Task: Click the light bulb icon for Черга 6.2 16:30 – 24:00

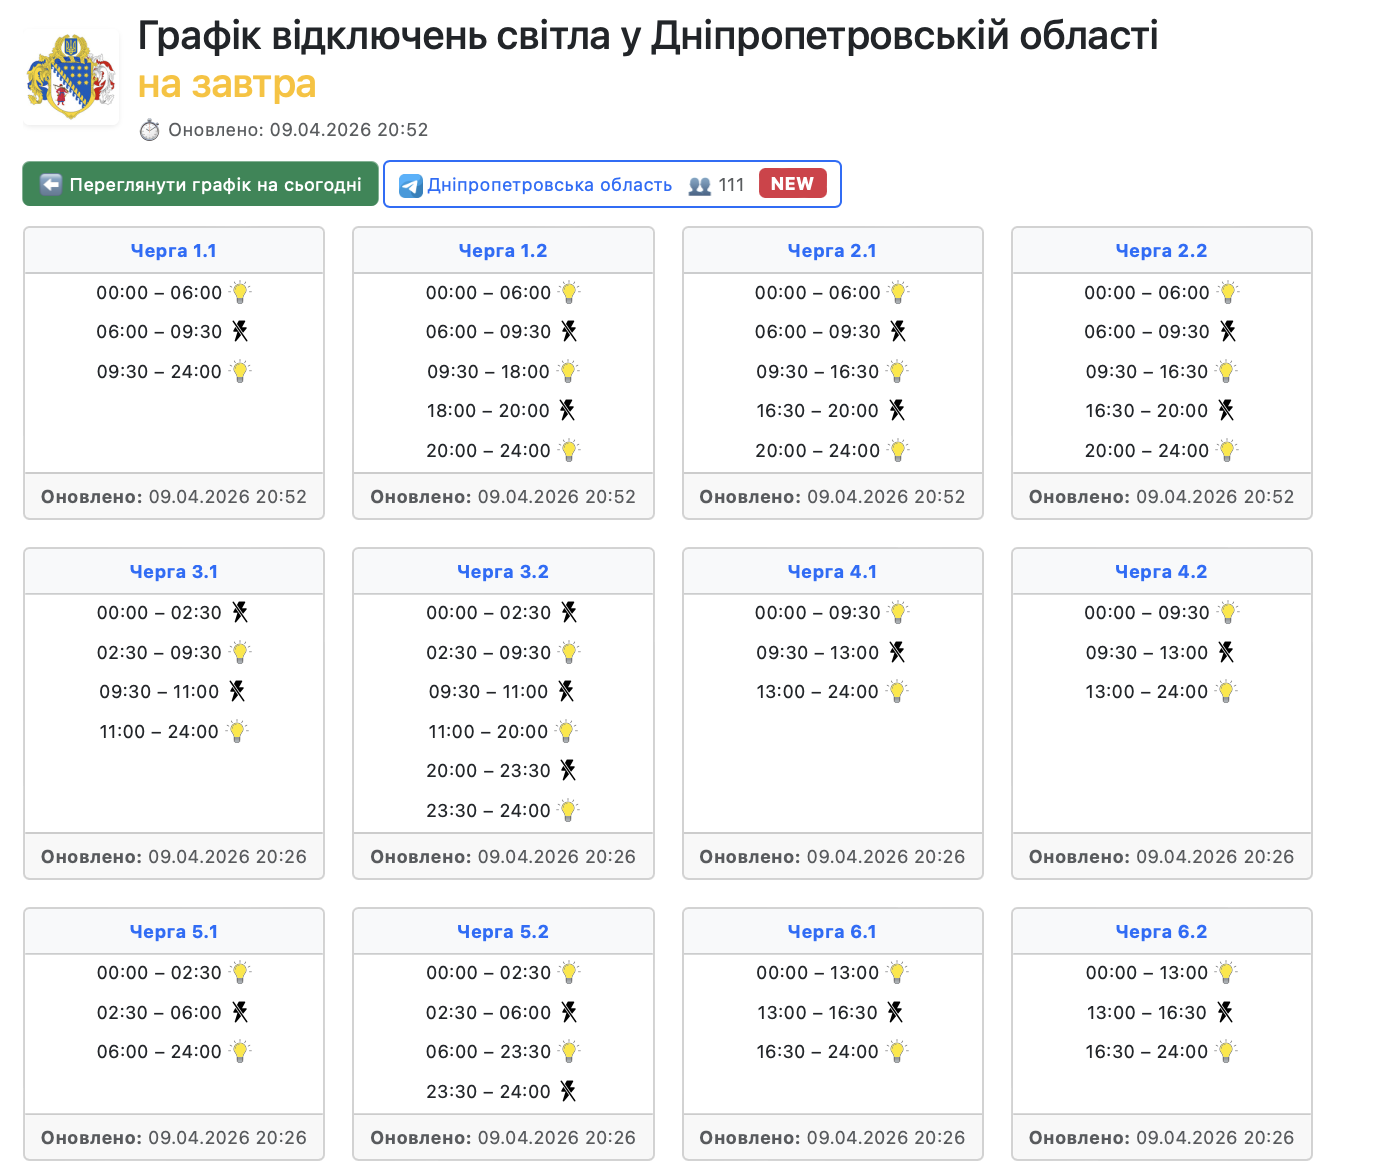Action: [1227, 1051]
